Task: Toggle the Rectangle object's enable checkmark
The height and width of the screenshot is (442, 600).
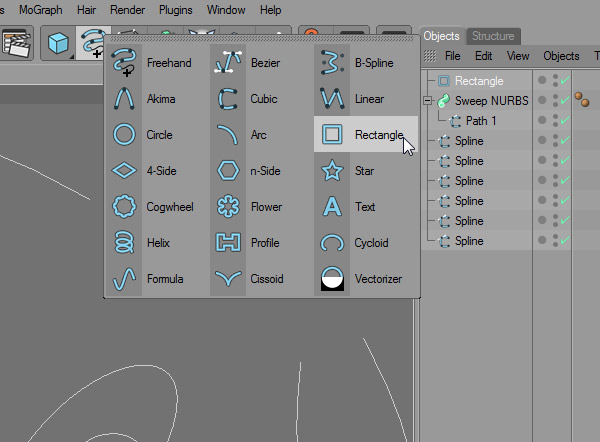Action: [565, 80]
